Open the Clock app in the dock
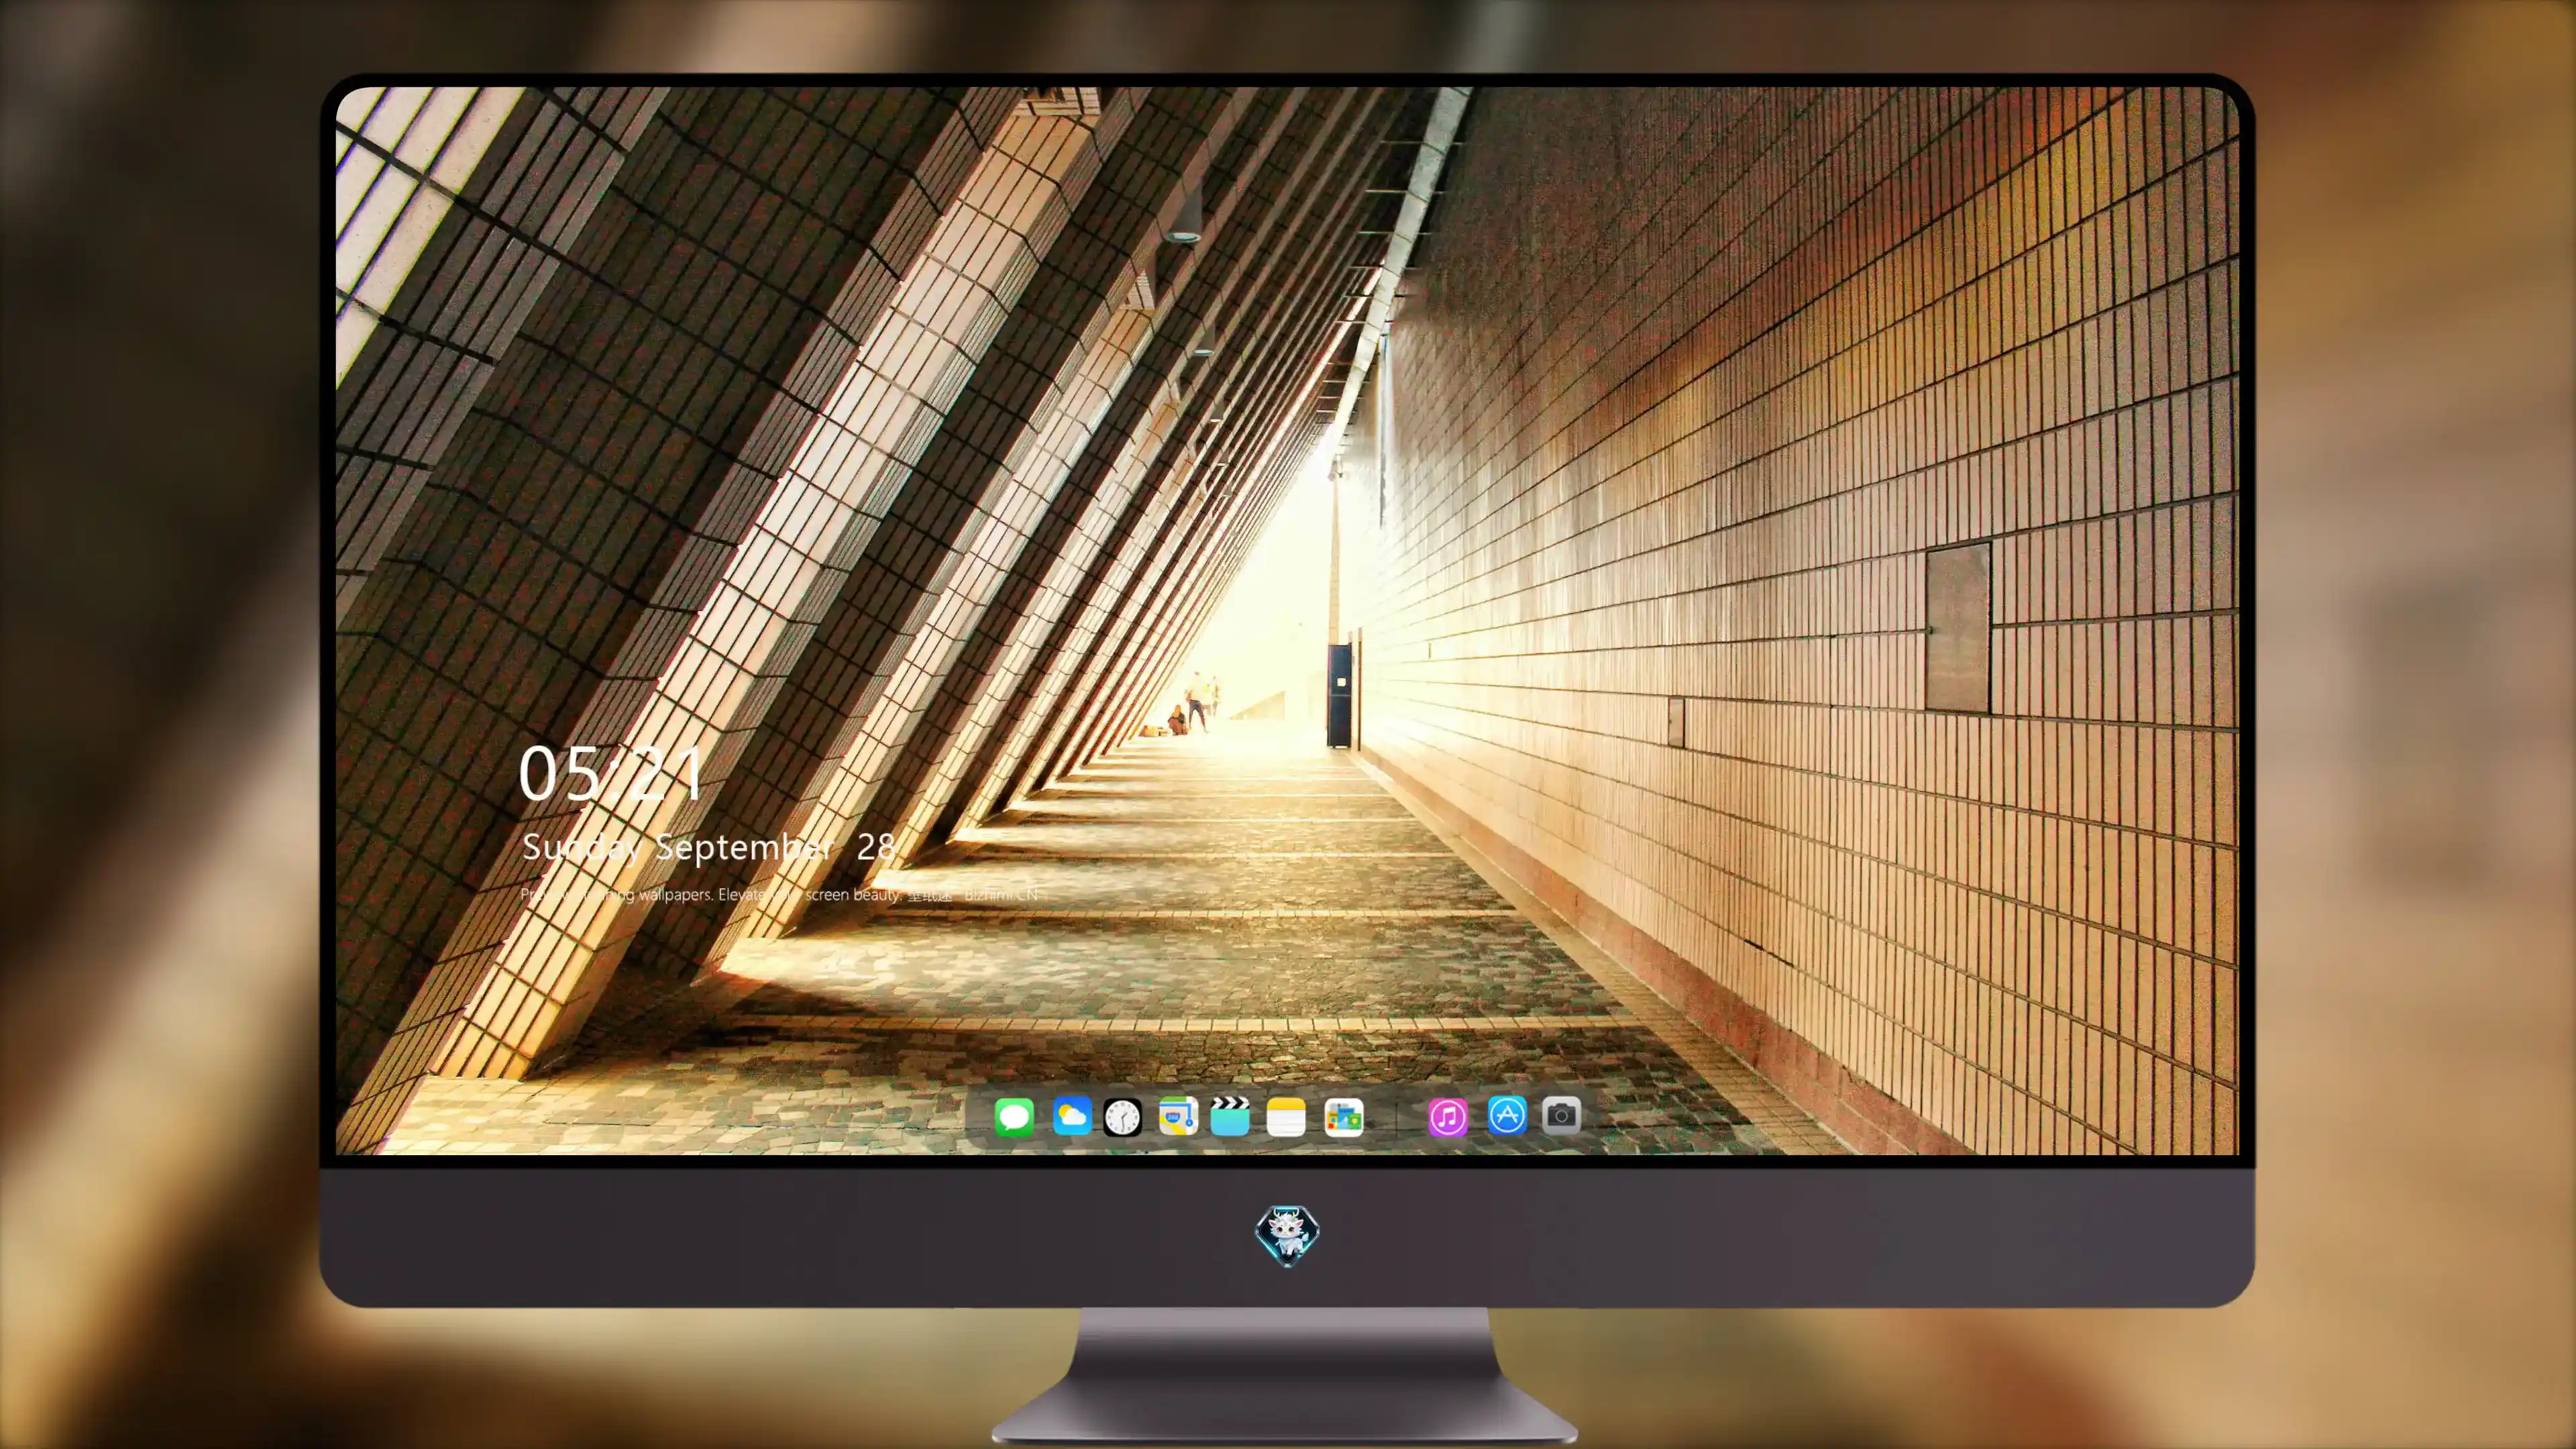2576x1449 pixels. (1122, 1117)
